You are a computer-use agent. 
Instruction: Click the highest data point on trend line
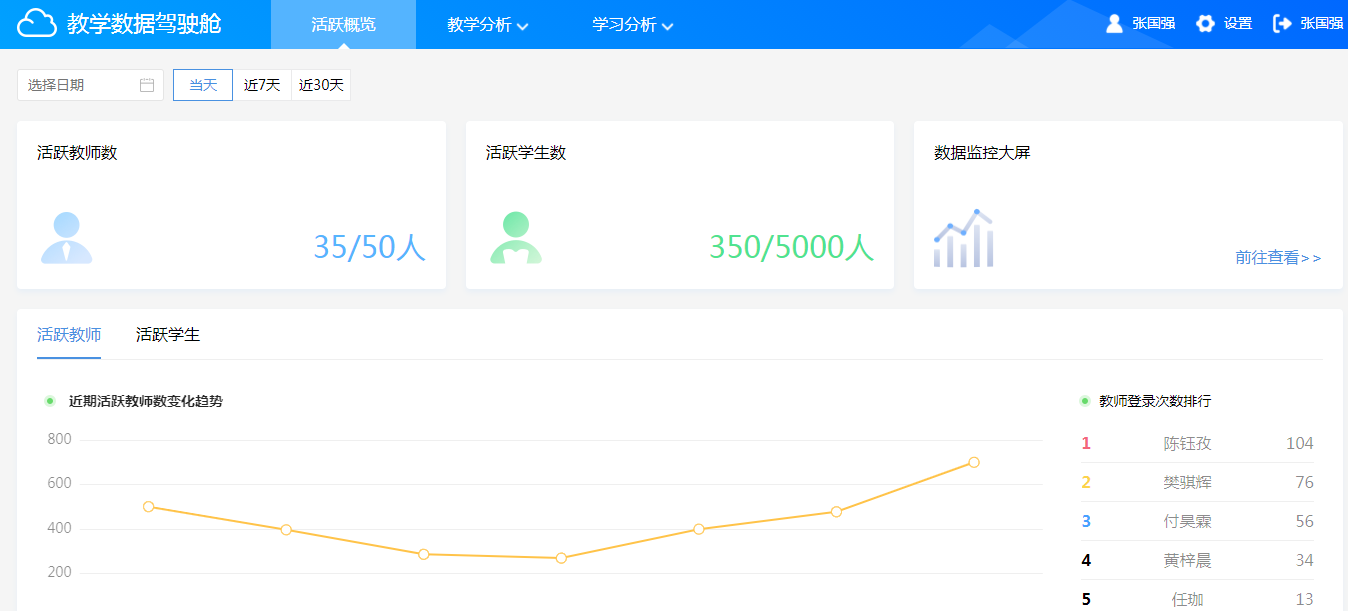point(973,462)
